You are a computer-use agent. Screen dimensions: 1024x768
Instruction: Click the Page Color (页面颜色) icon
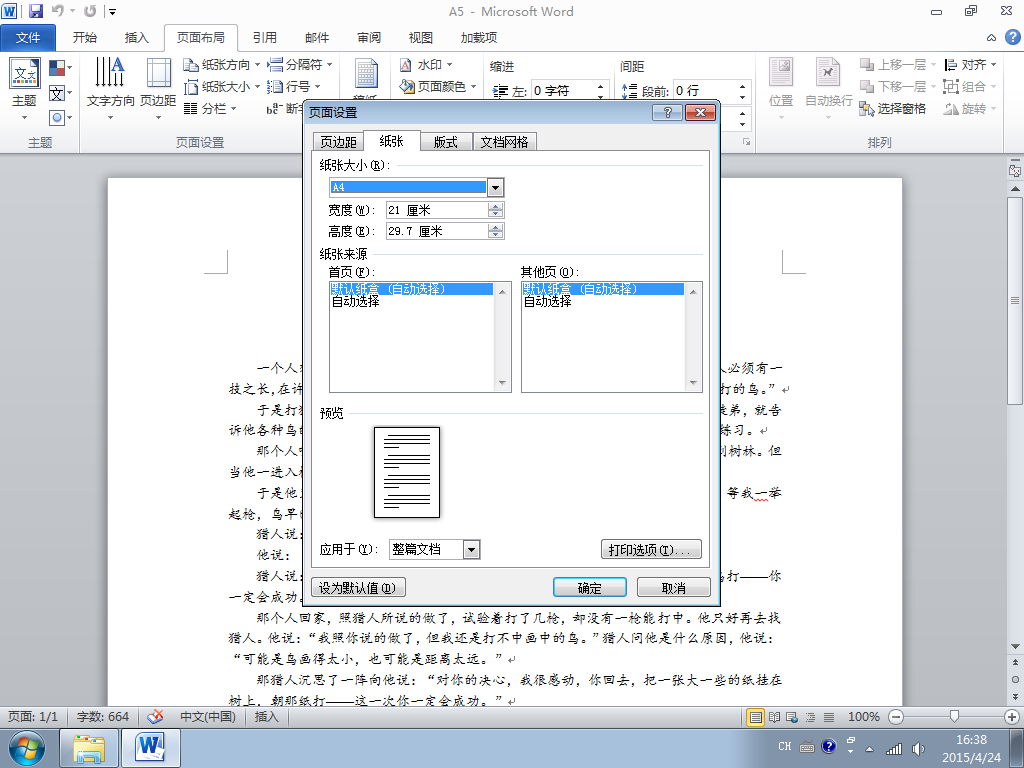pyautogui.click(x=407, y=86)
